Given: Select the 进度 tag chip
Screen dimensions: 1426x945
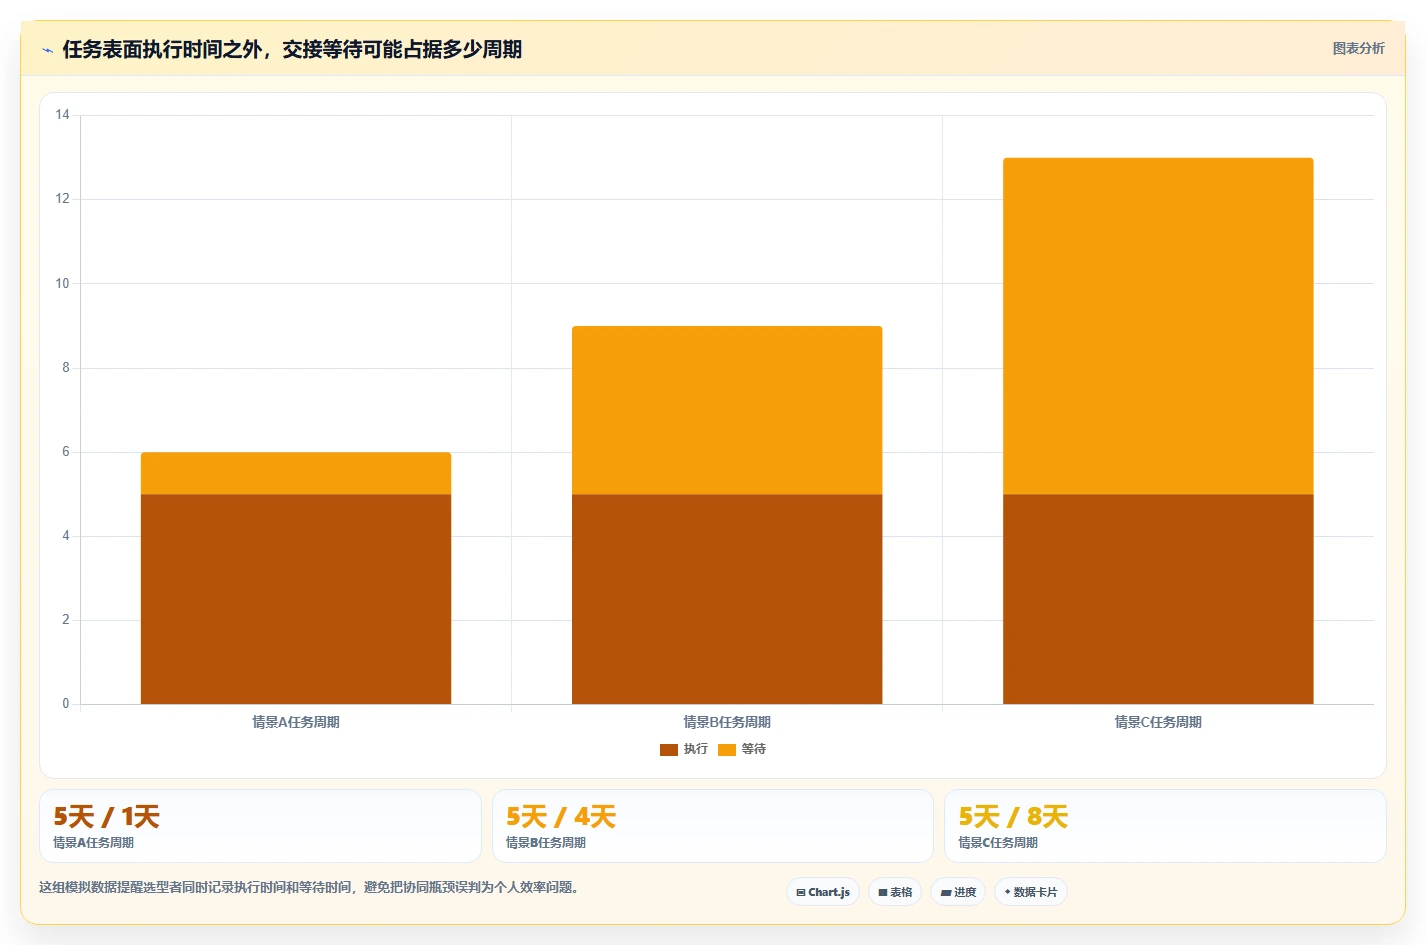Looking at the screenshot, I should coord(958,892).
